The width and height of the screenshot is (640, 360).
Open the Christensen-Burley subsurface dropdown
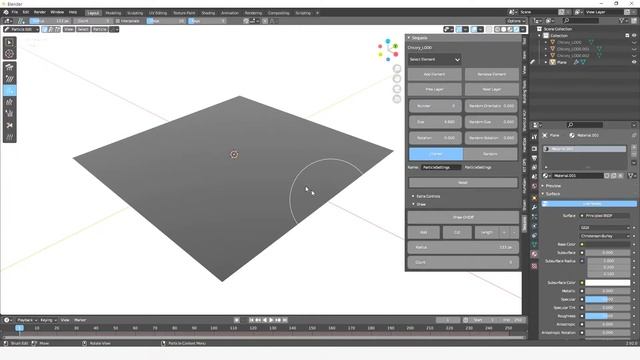[x=604, y=236]
